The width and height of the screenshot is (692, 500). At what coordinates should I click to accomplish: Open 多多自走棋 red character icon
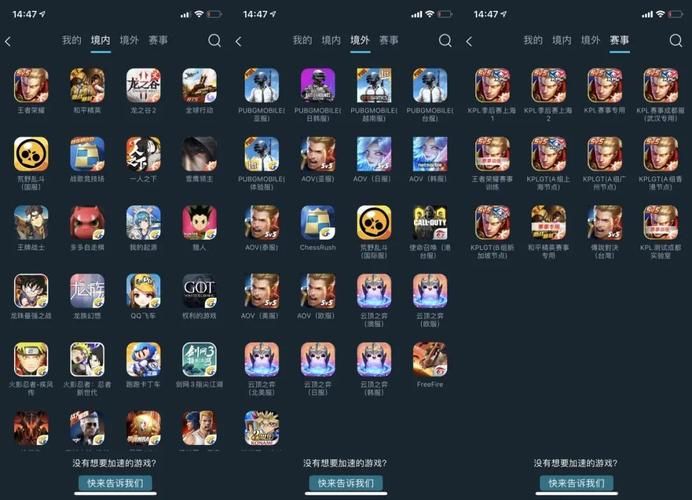87,222
